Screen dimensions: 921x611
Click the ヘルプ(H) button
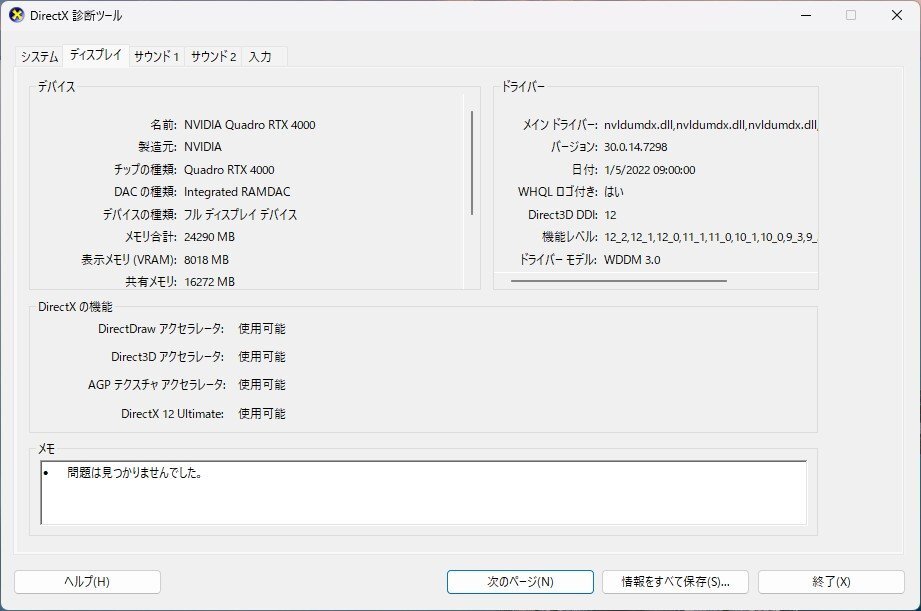coord(87,582)
